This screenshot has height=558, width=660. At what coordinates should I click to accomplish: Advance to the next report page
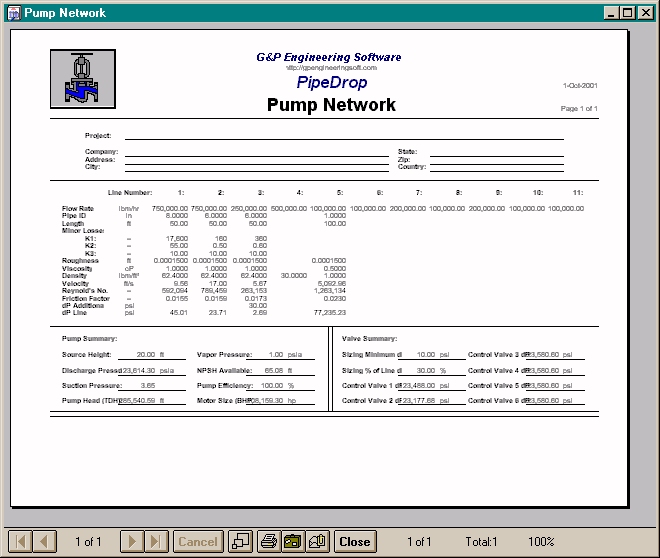coord(132,541)
